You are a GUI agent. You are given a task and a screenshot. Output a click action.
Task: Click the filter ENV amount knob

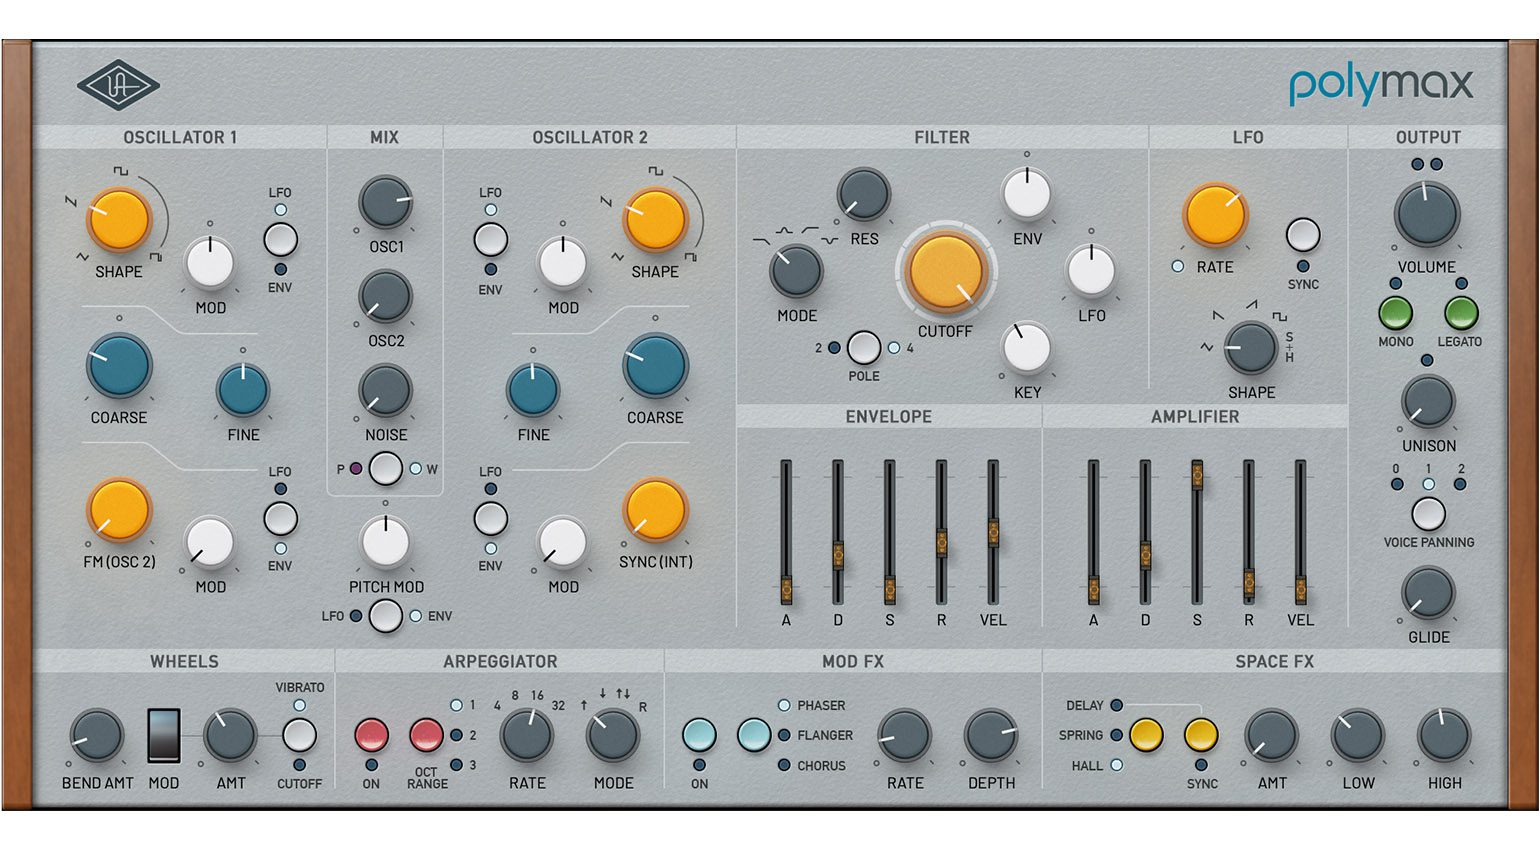pyautogui.click(x=1027, y=194)
